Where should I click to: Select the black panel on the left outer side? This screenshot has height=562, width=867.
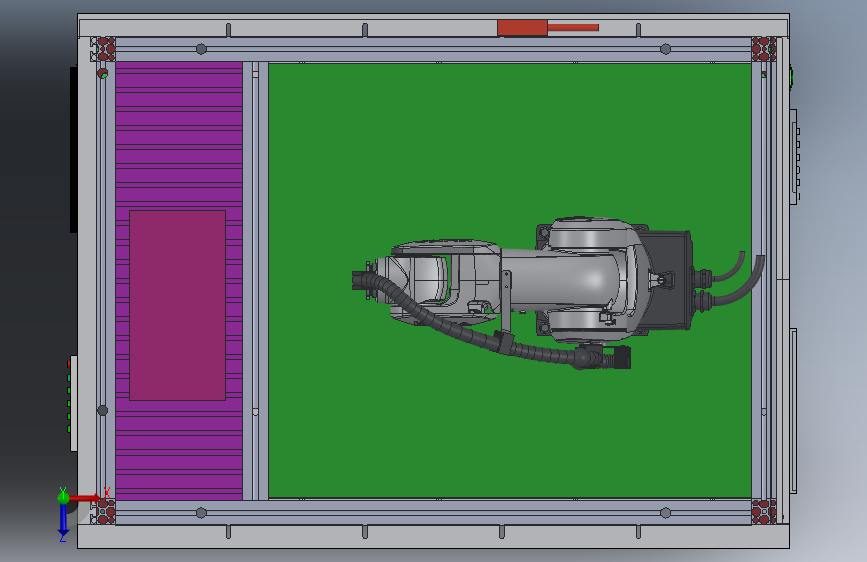74,149
